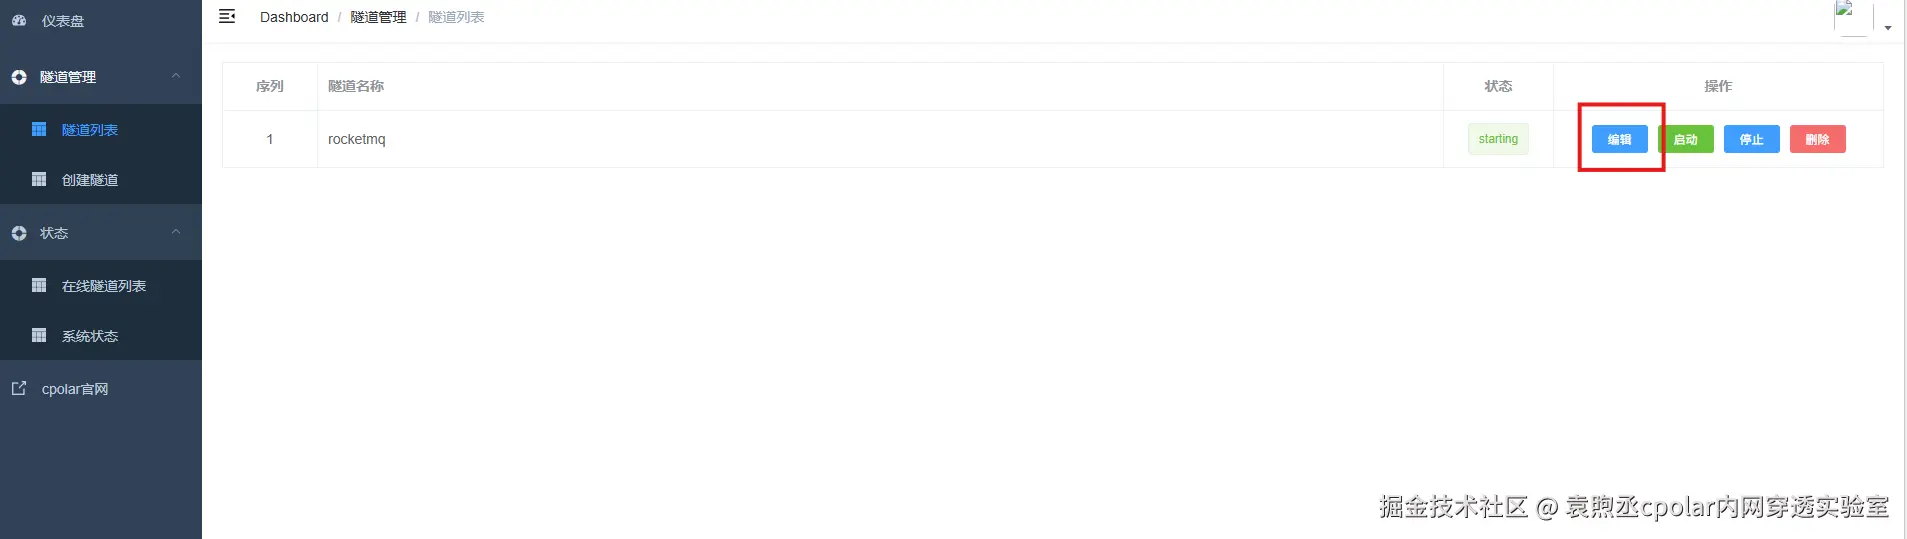Image resolution: width=1907 pixels, height=539 pixels.
Task: Open the user avatar dropdown arrow
Action: 1888,28
